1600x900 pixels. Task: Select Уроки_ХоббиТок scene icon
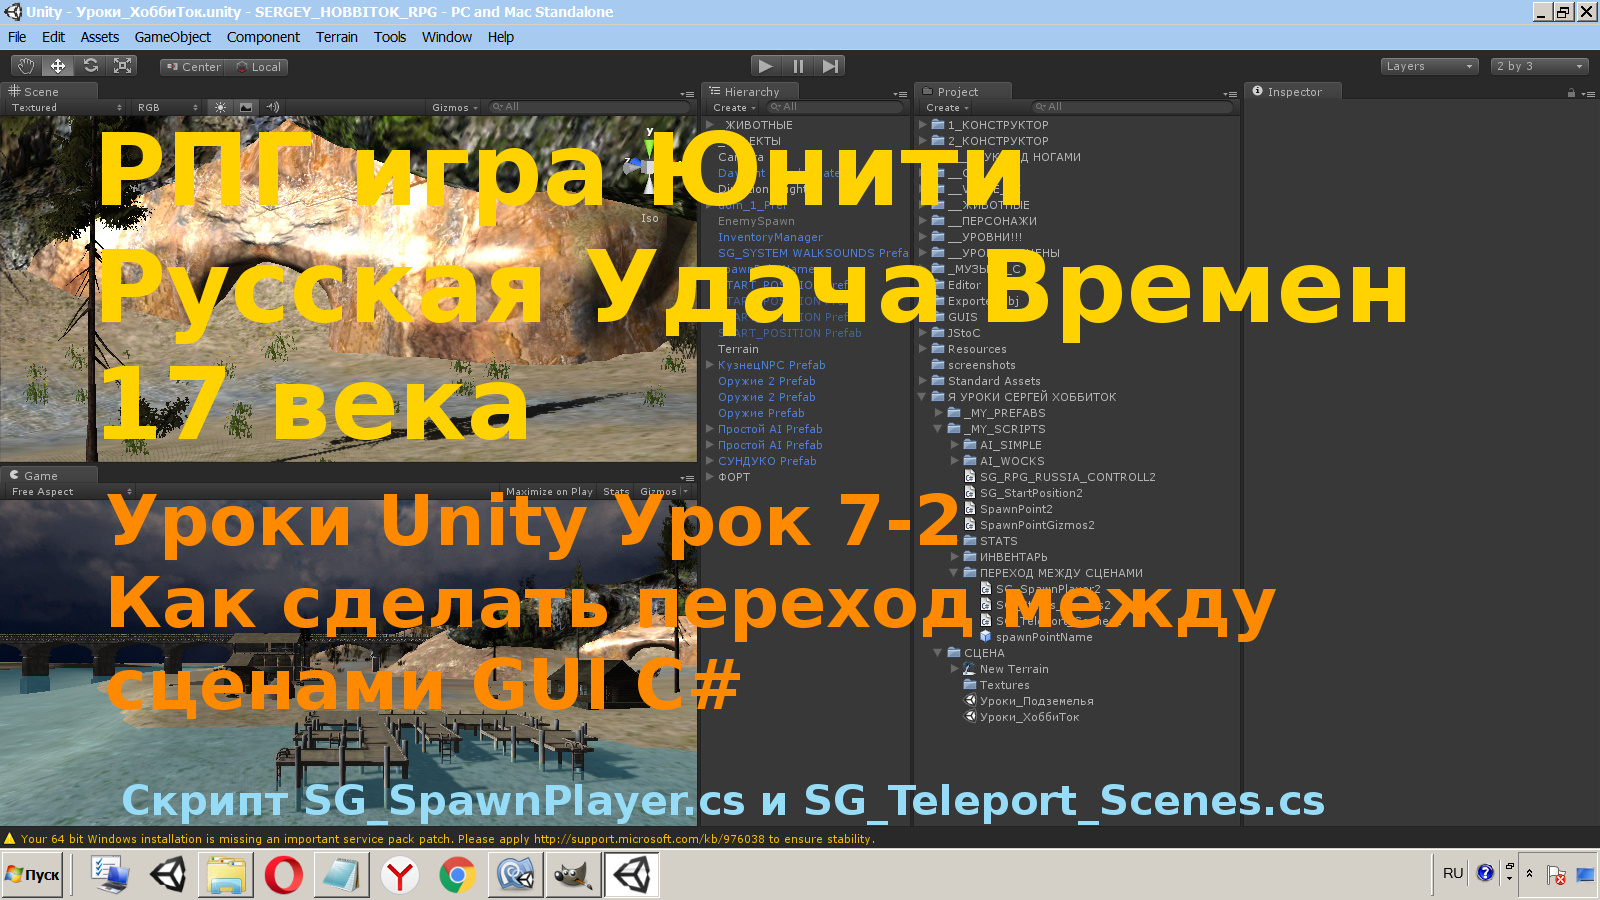[970, 717]
